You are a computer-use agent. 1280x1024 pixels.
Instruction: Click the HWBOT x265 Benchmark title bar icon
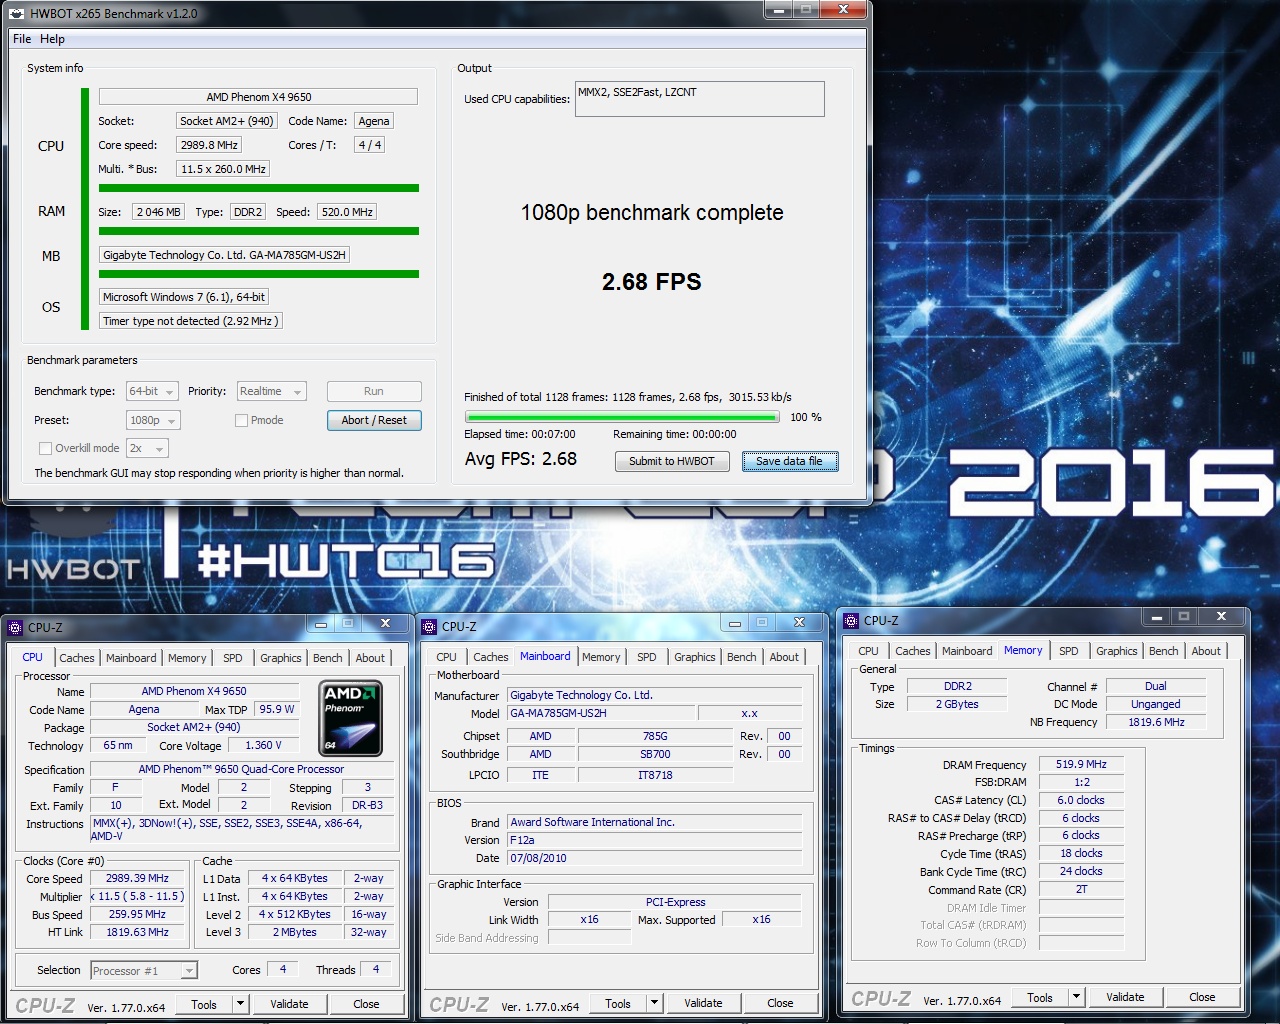(17, 14)
